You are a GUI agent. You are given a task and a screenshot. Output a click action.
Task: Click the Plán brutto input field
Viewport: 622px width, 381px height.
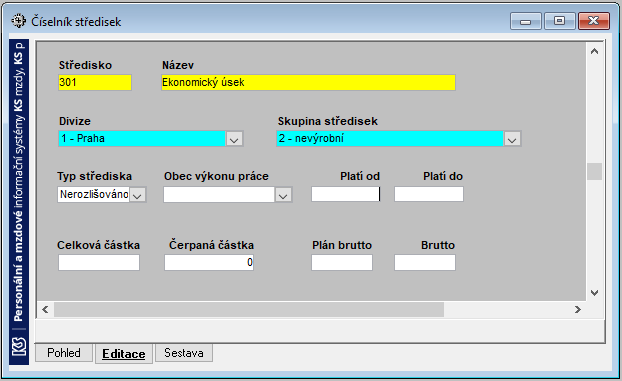[342, 262]
